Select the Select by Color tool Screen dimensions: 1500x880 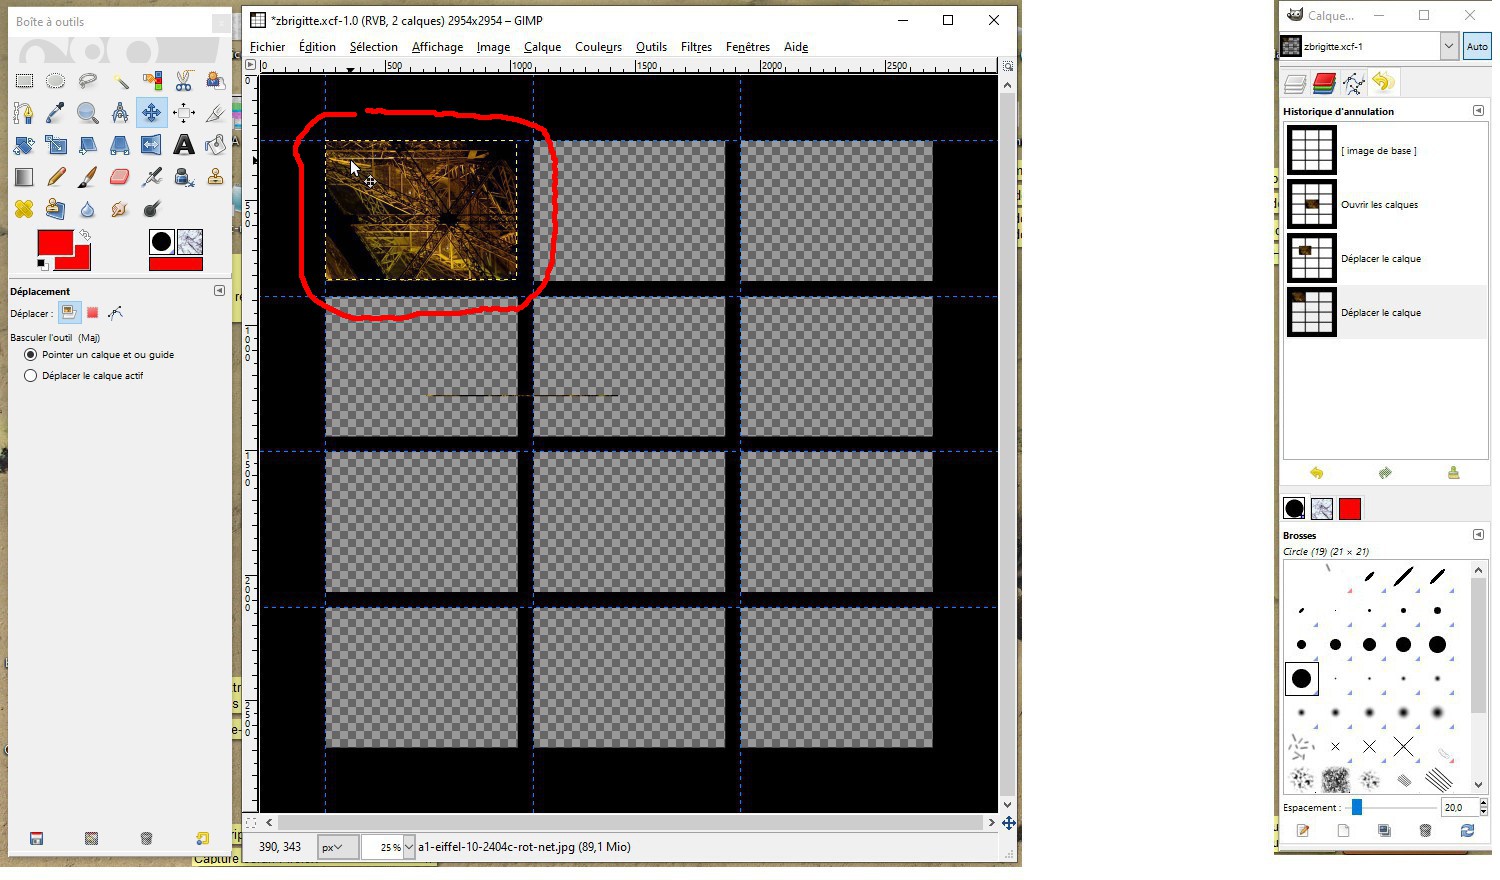(152, 81)
